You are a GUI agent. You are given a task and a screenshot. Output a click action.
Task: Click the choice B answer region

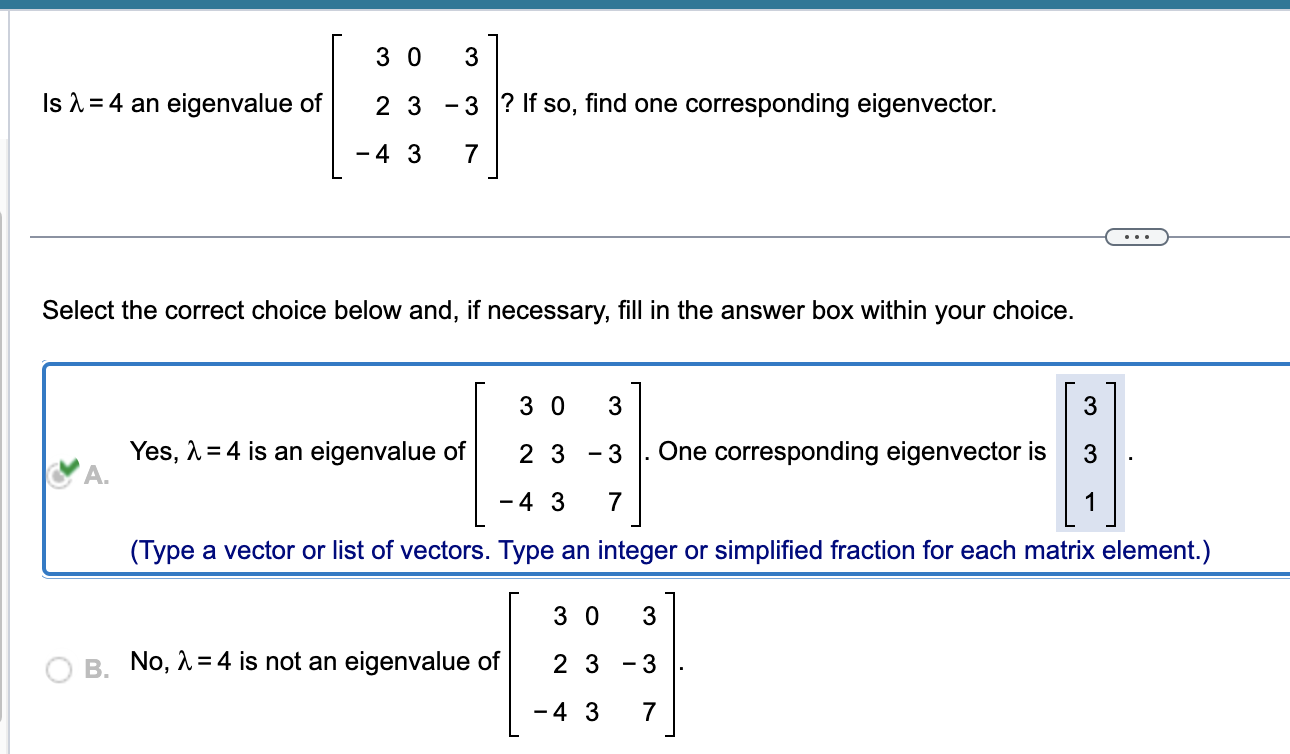tap(400, 663)
